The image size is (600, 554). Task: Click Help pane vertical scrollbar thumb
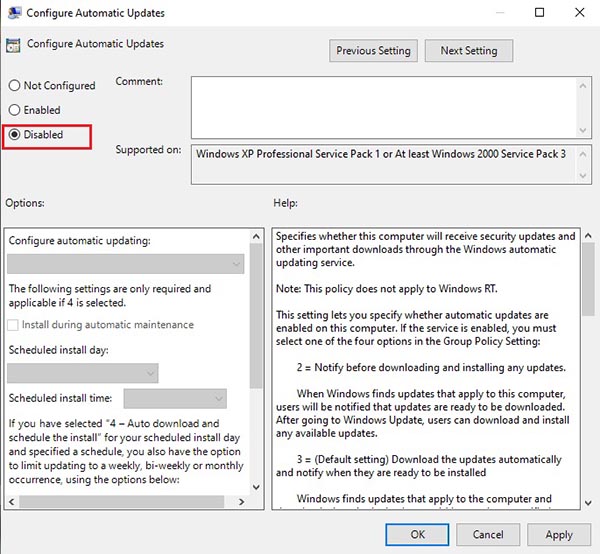pyautogui.click(x=588, y=280)
